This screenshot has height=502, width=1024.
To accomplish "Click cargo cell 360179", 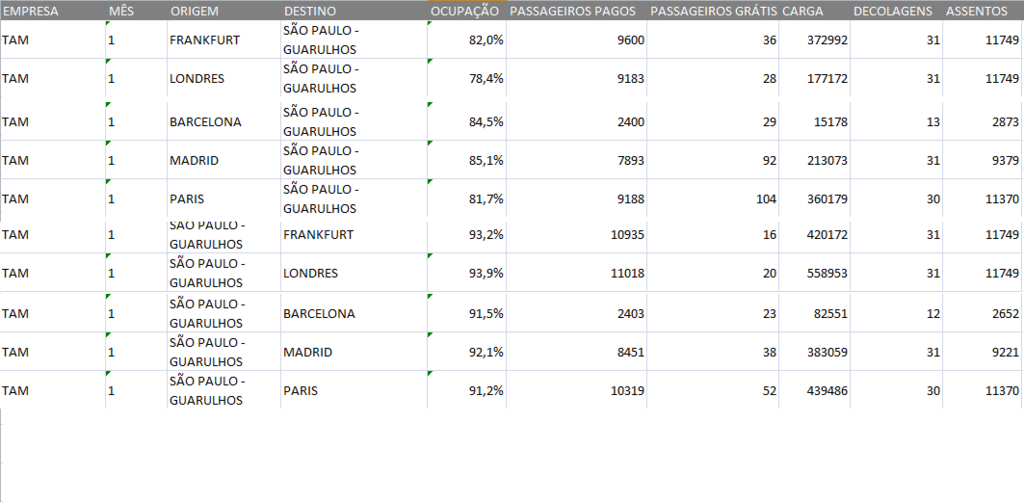I will 814,198.
